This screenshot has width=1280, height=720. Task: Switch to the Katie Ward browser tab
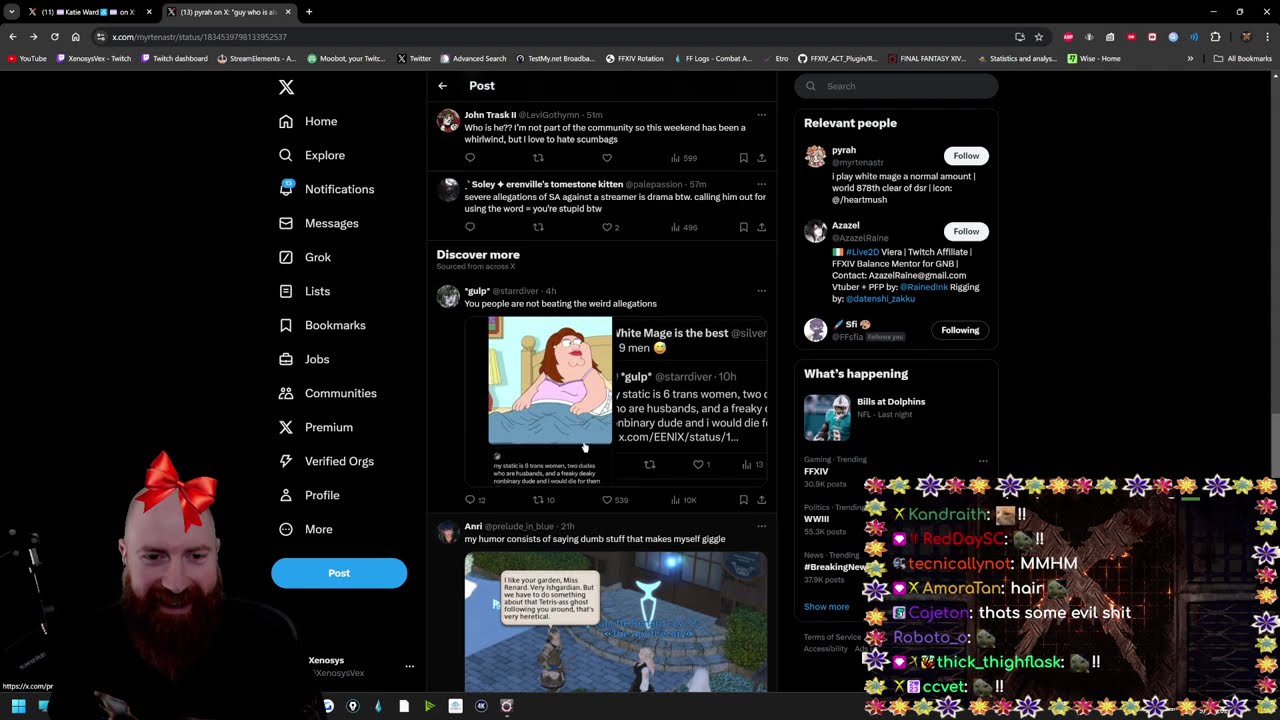pyautogui.click(x=88, y=12)
